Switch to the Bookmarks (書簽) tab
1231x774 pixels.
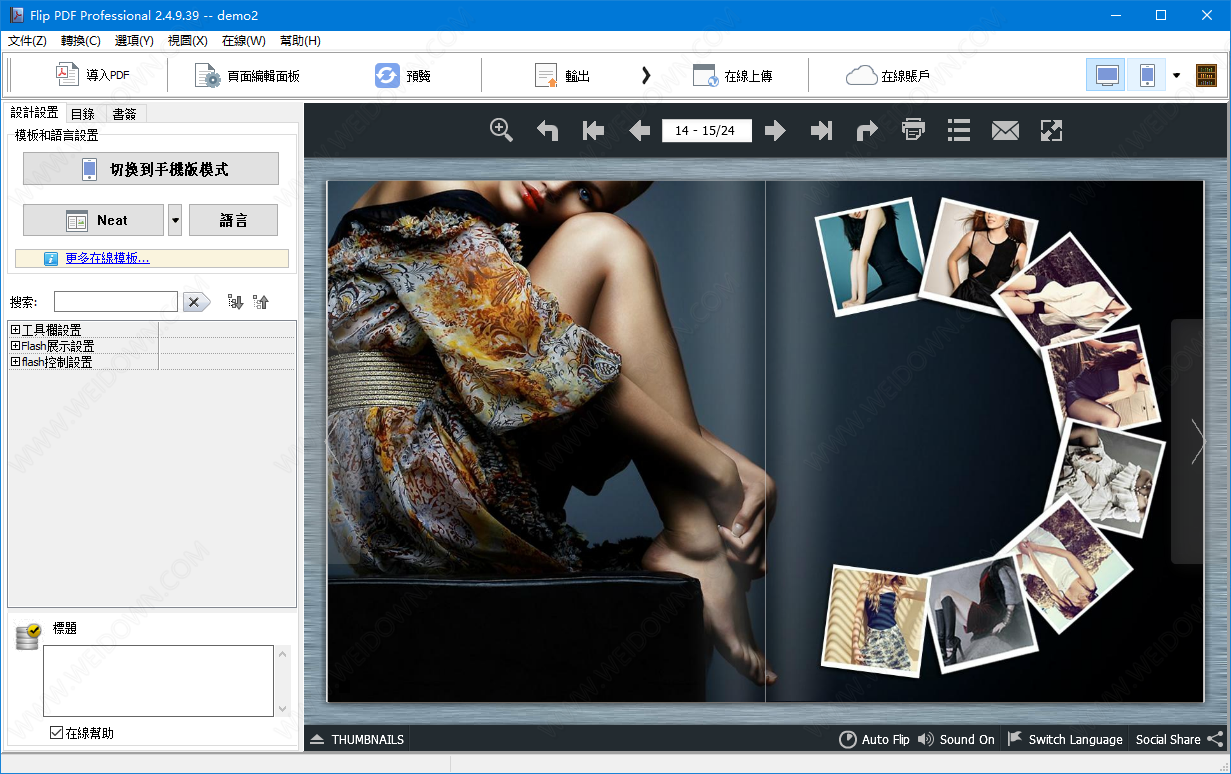click(124, 114)
